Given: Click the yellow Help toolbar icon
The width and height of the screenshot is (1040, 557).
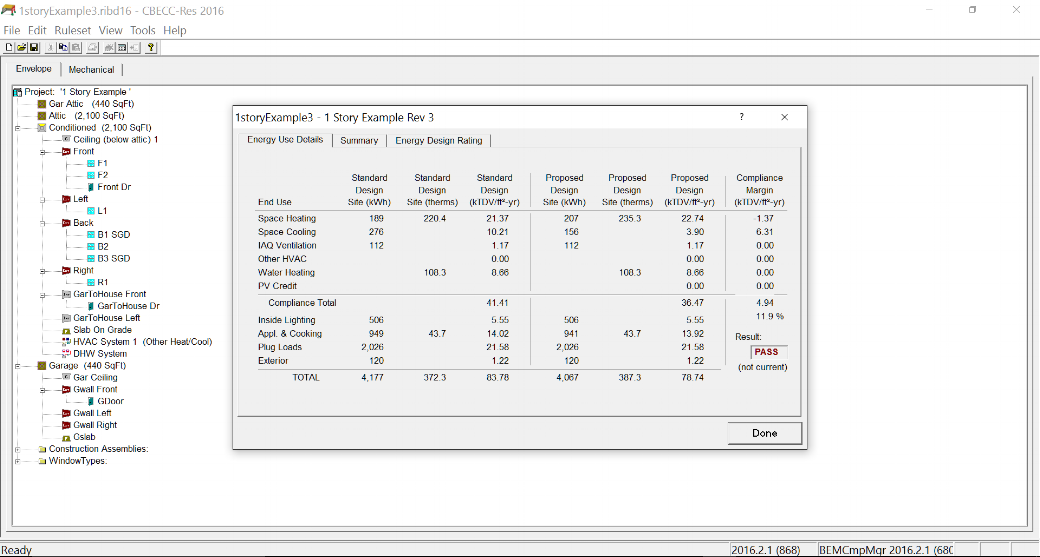Looking at the screenshot, I should pos(151,47).
